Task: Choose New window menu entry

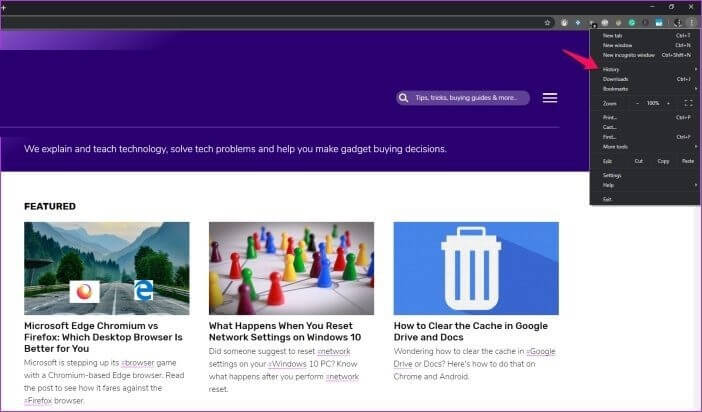Action: click(645, 45)
